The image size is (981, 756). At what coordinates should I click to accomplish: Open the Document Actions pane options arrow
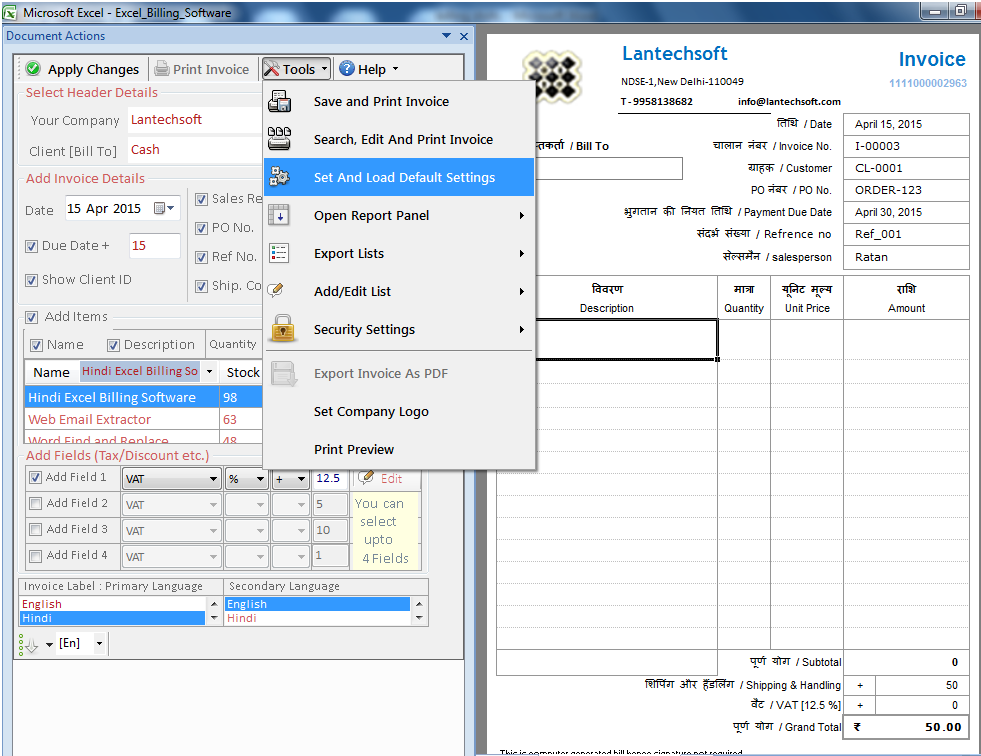[446, 36]
